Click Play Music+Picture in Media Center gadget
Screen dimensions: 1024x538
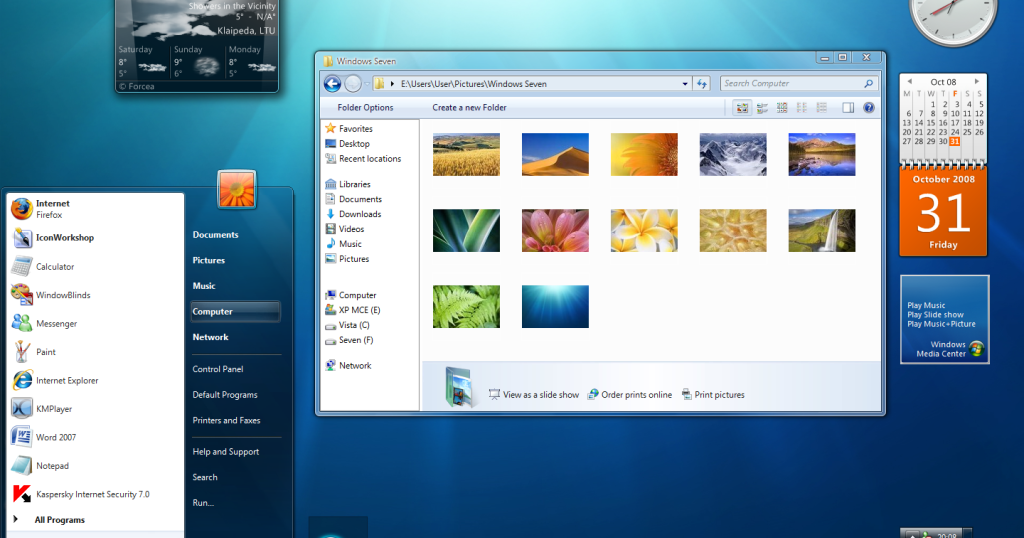[941, 324]
